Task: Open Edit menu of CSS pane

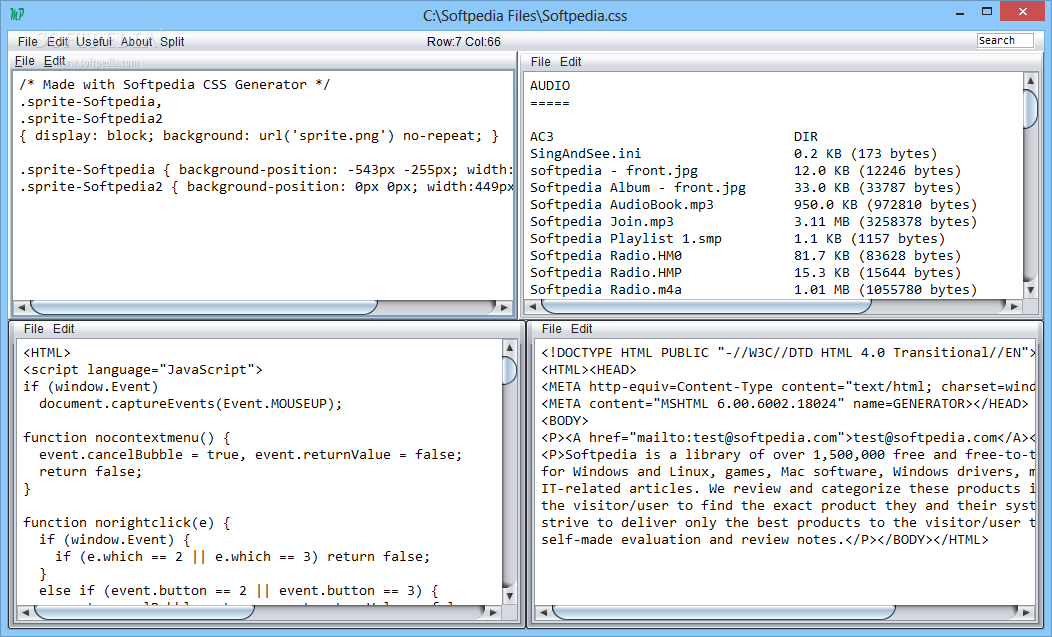Action: pyautogui.click(x=54, y=61)
